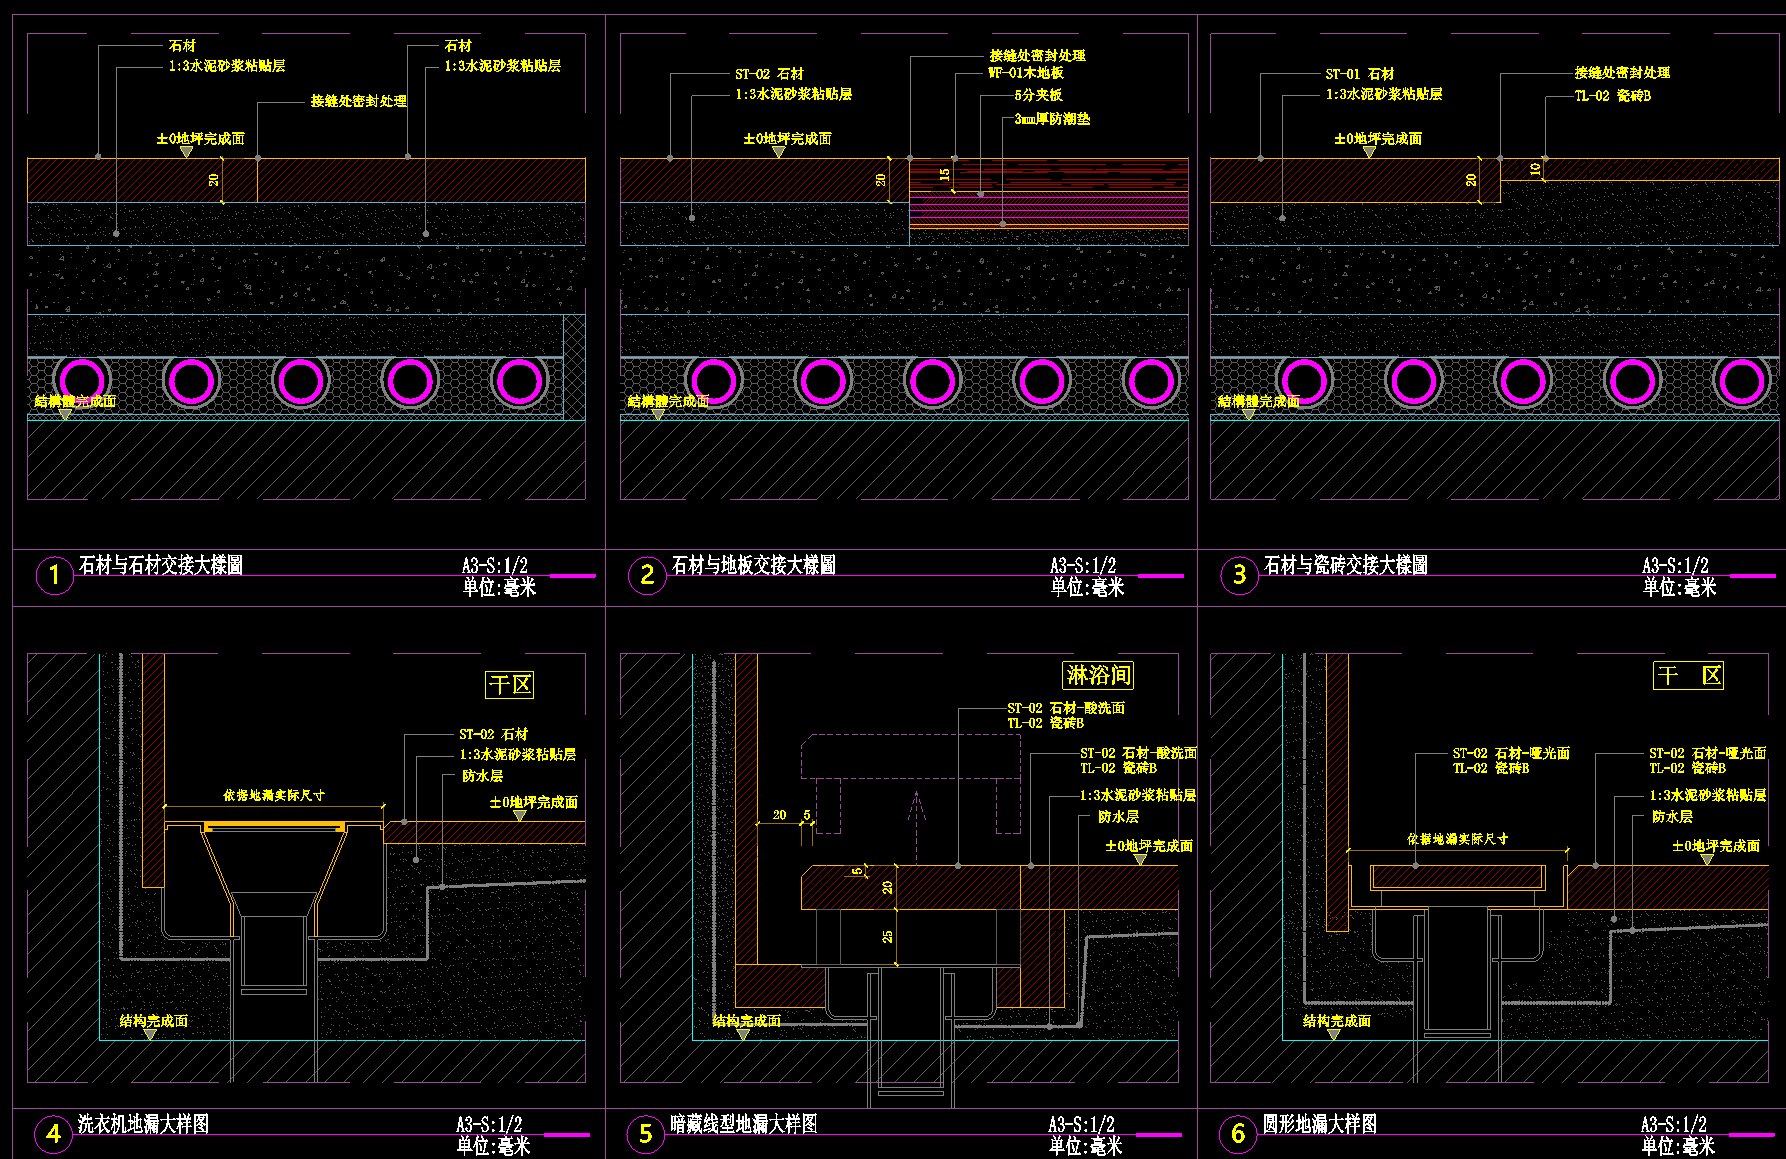1786x1159 pixels.
Task: Click the circled number 5 detail tag
Action: pyautogui.click(x=646, y=1134)
